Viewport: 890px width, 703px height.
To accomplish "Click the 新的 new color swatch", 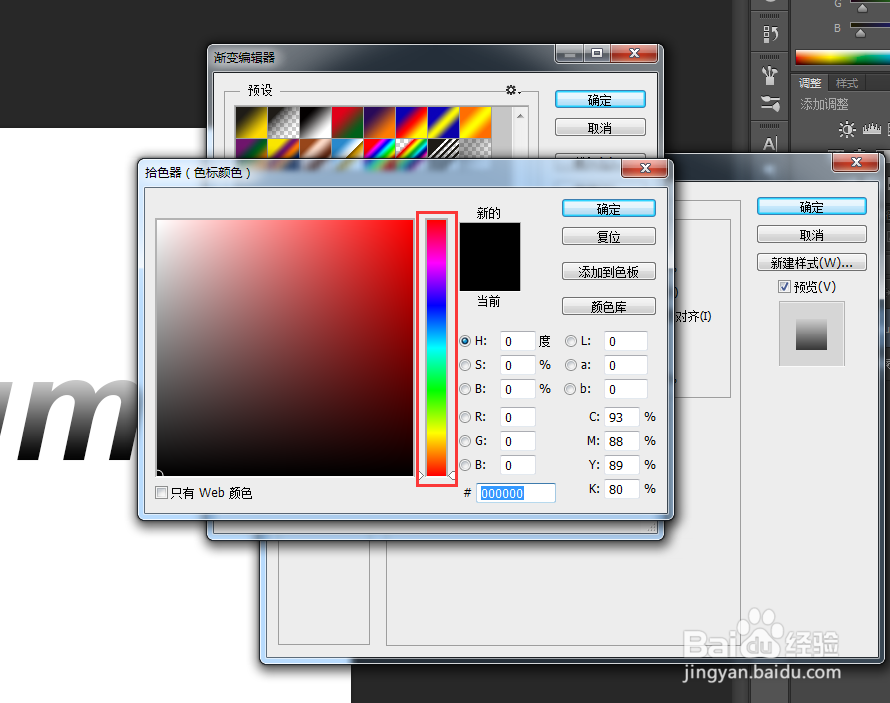I will pos(489,239).
